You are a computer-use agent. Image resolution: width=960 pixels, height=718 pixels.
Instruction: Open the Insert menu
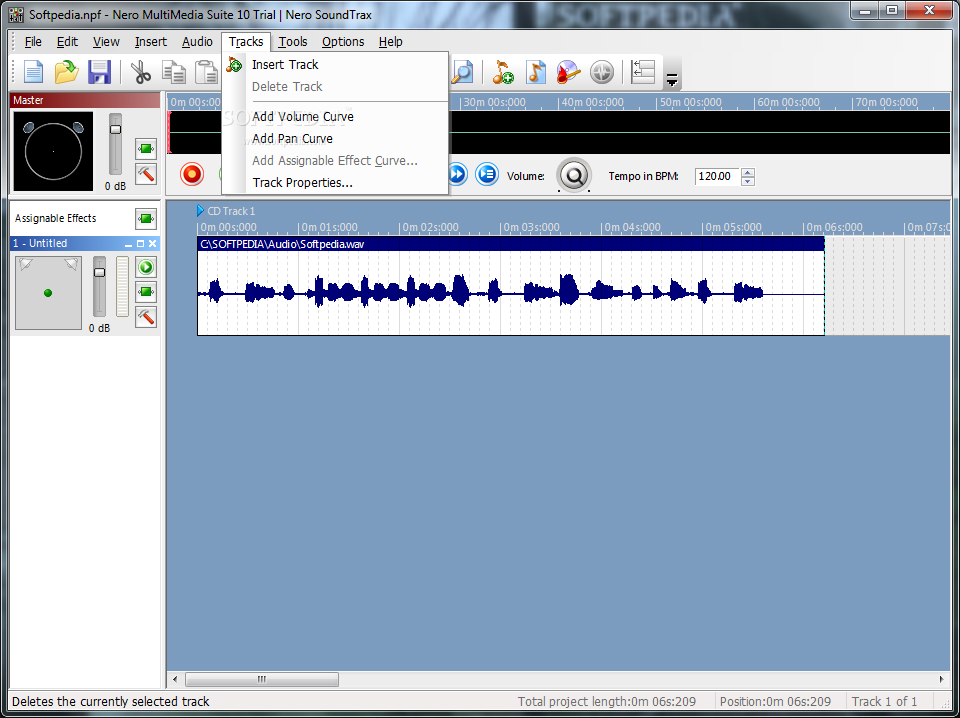151,42
